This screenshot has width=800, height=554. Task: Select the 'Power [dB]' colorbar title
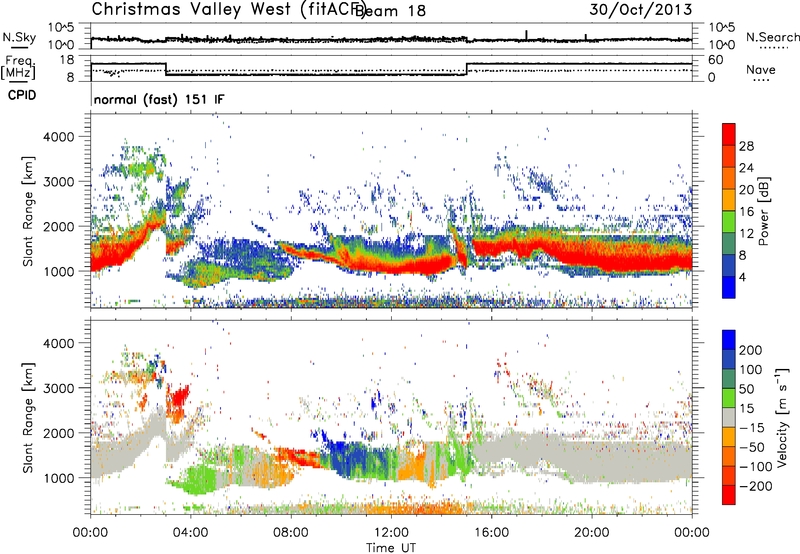click(x=763, y=211)
